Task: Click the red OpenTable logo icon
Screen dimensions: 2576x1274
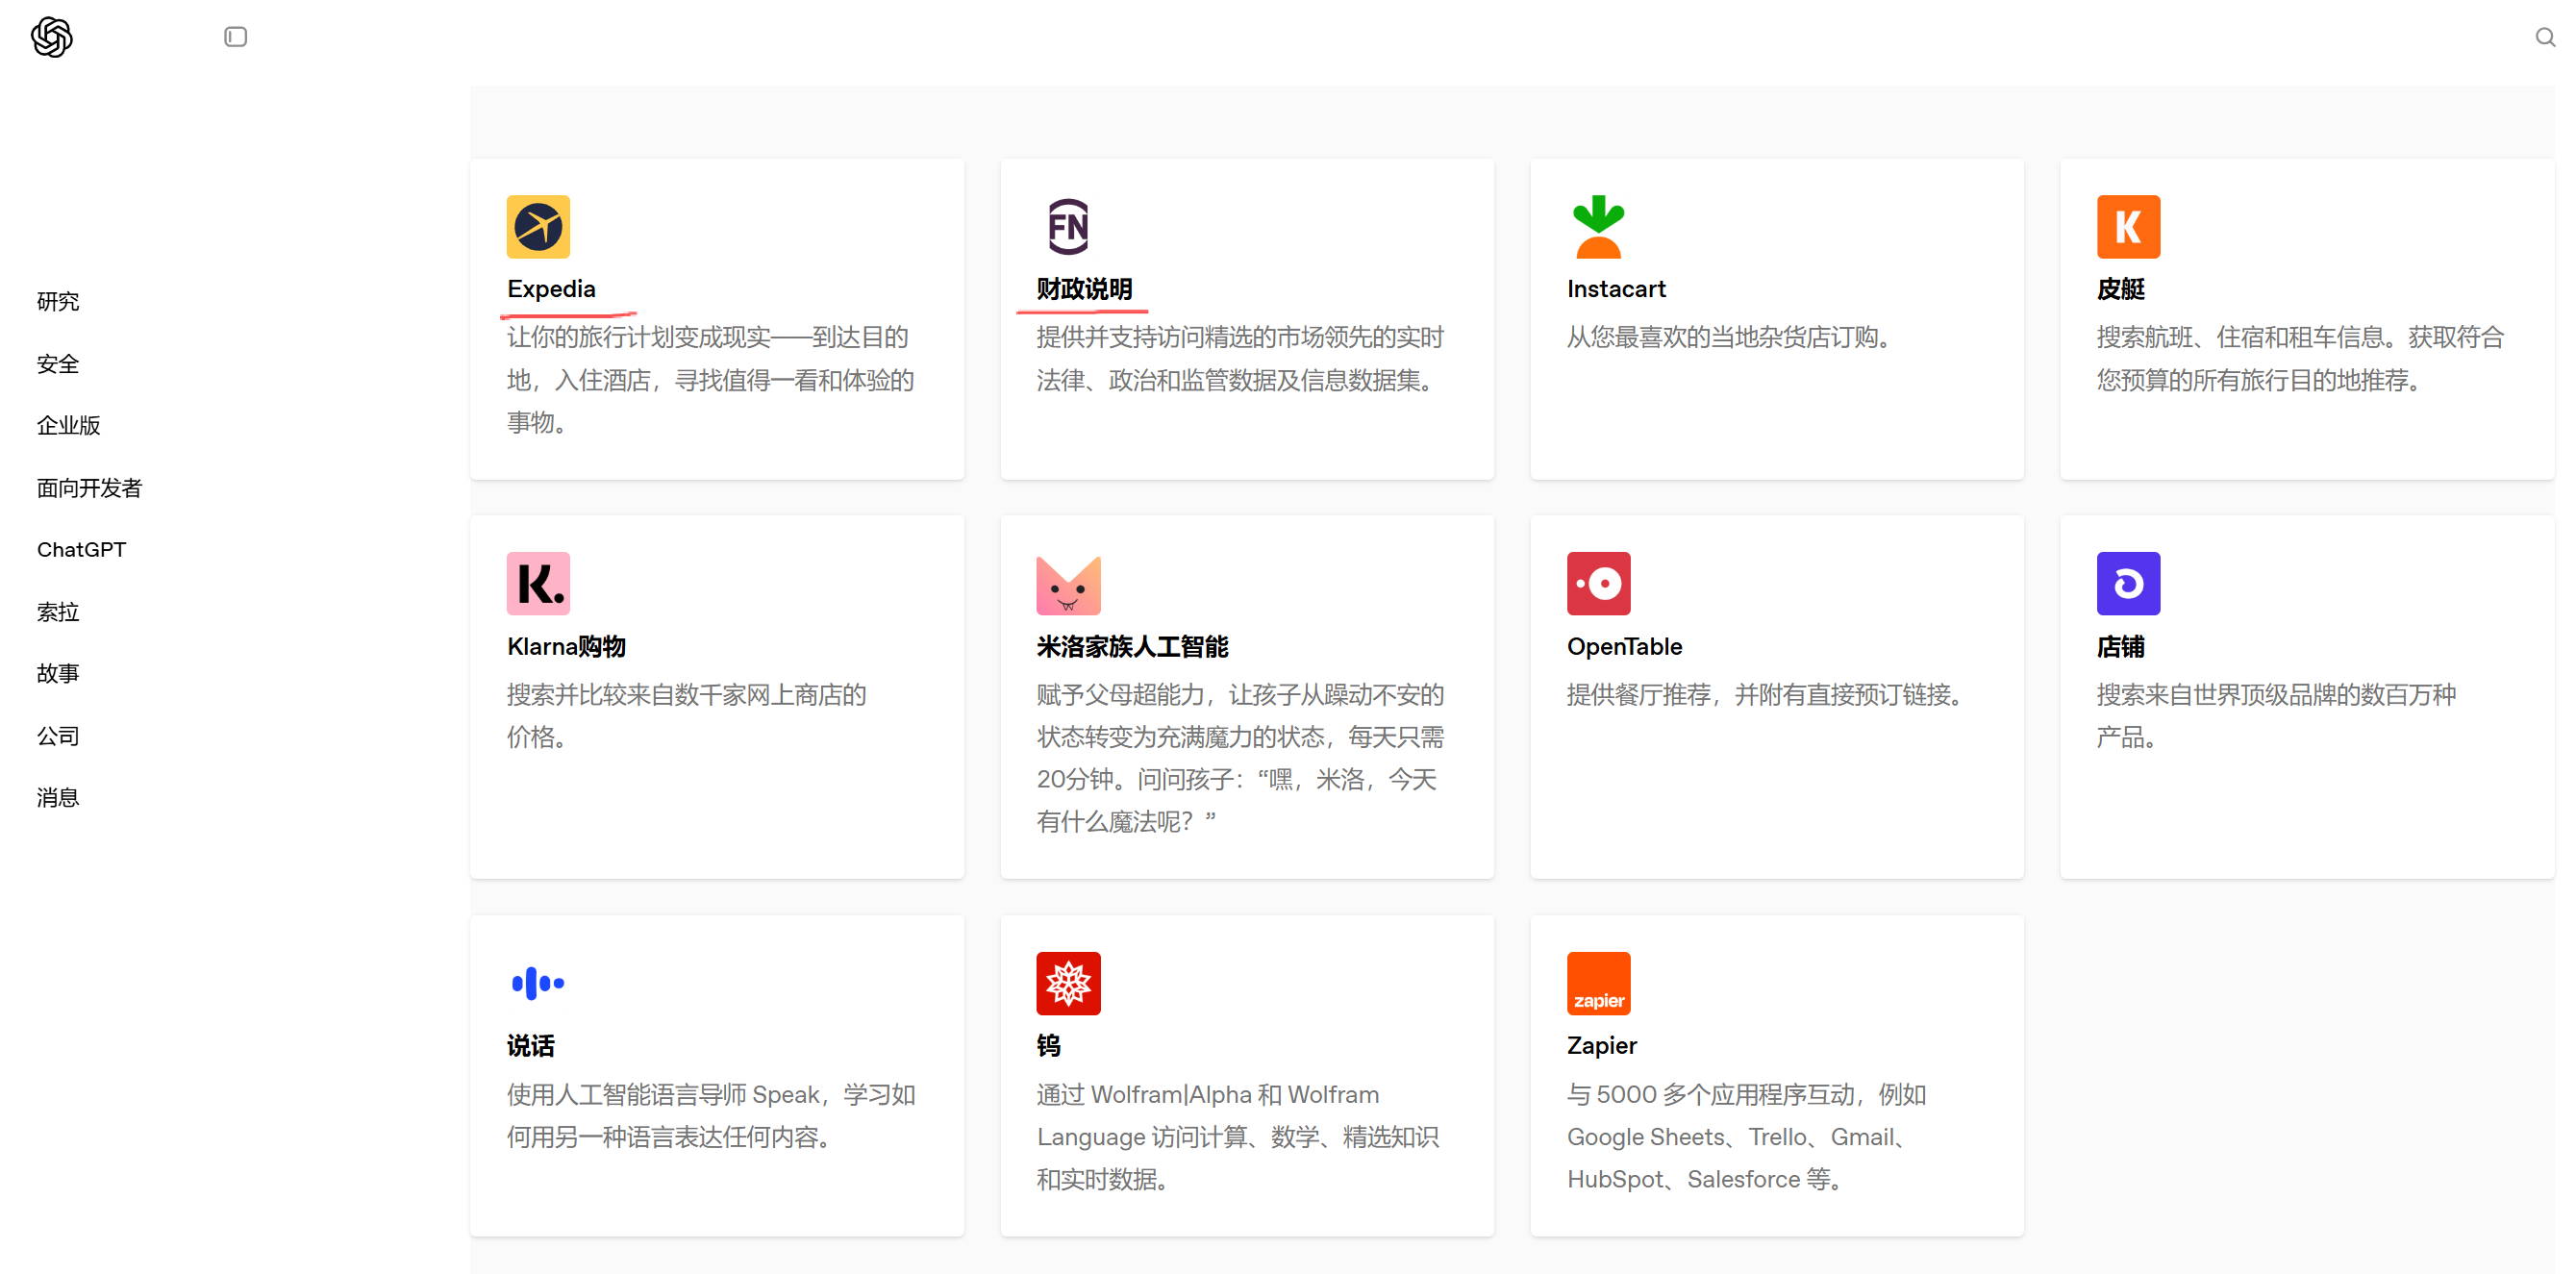Action: [x=1597, y=584]
